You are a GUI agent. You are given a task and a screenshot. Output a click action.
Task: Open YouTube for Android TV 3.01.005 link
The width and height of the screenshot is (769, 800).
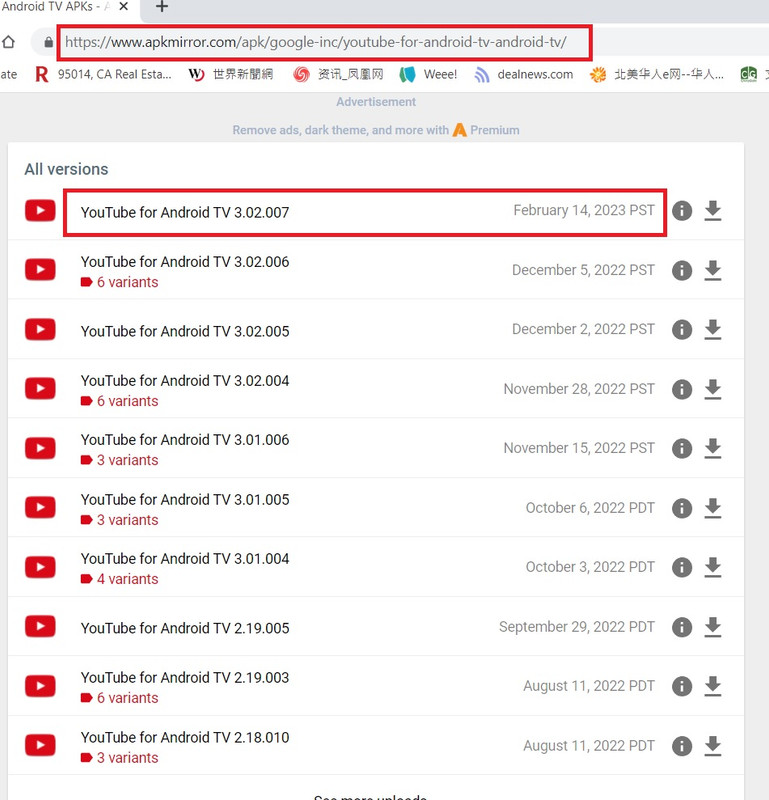coord(185,499)
